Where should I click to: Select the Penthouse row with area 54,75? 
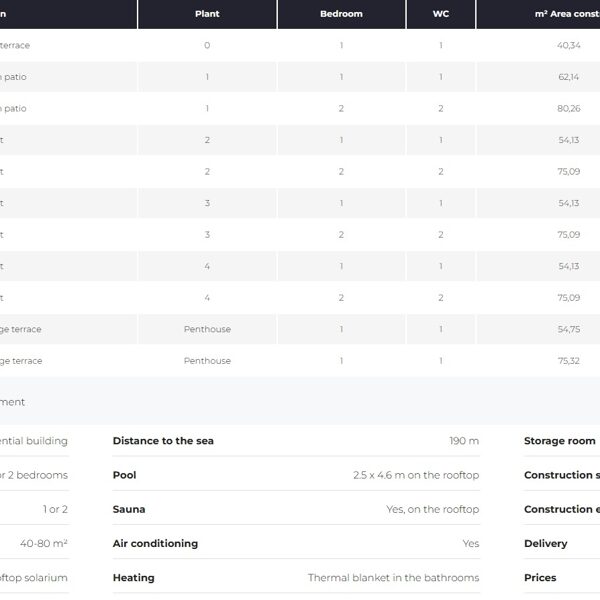[x=567, y=329]
